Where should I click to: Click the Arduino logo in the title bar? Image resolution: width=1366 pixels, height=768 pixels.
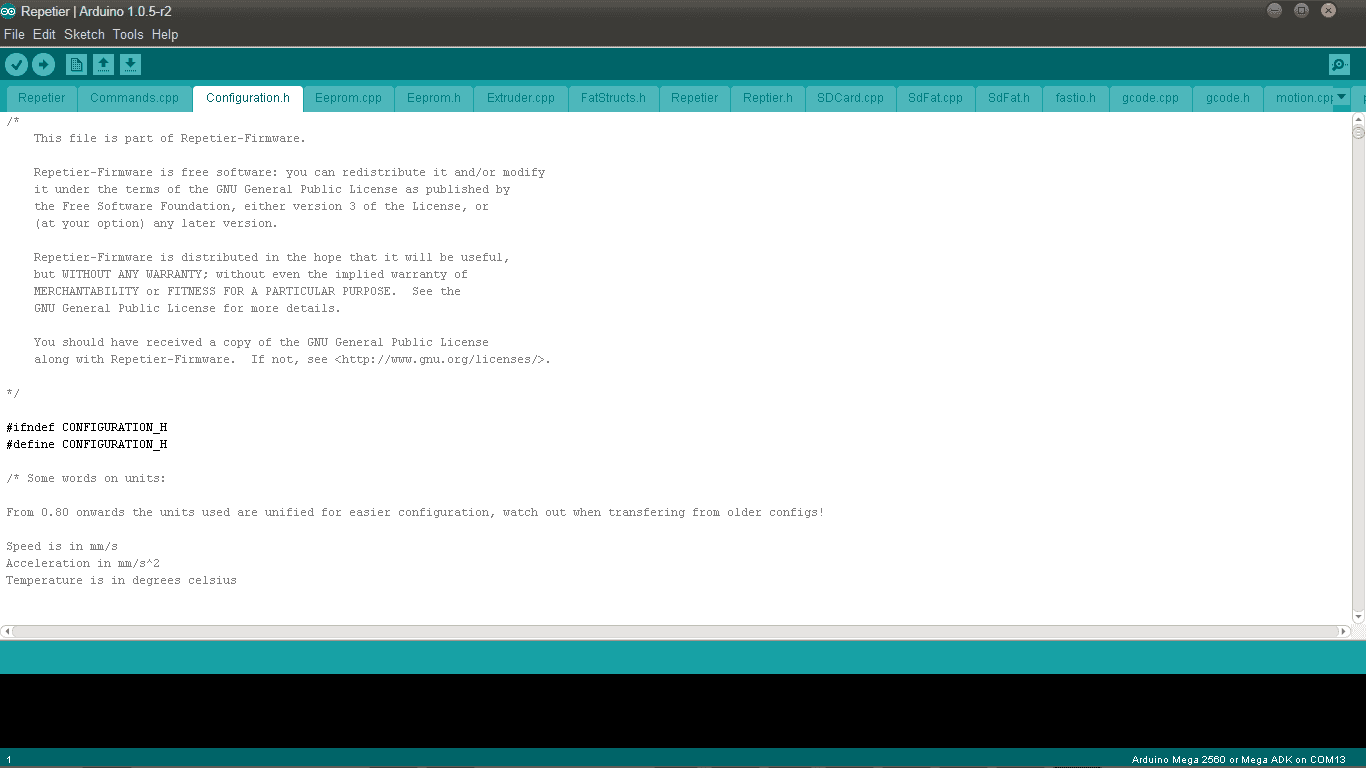coord(9,12)
